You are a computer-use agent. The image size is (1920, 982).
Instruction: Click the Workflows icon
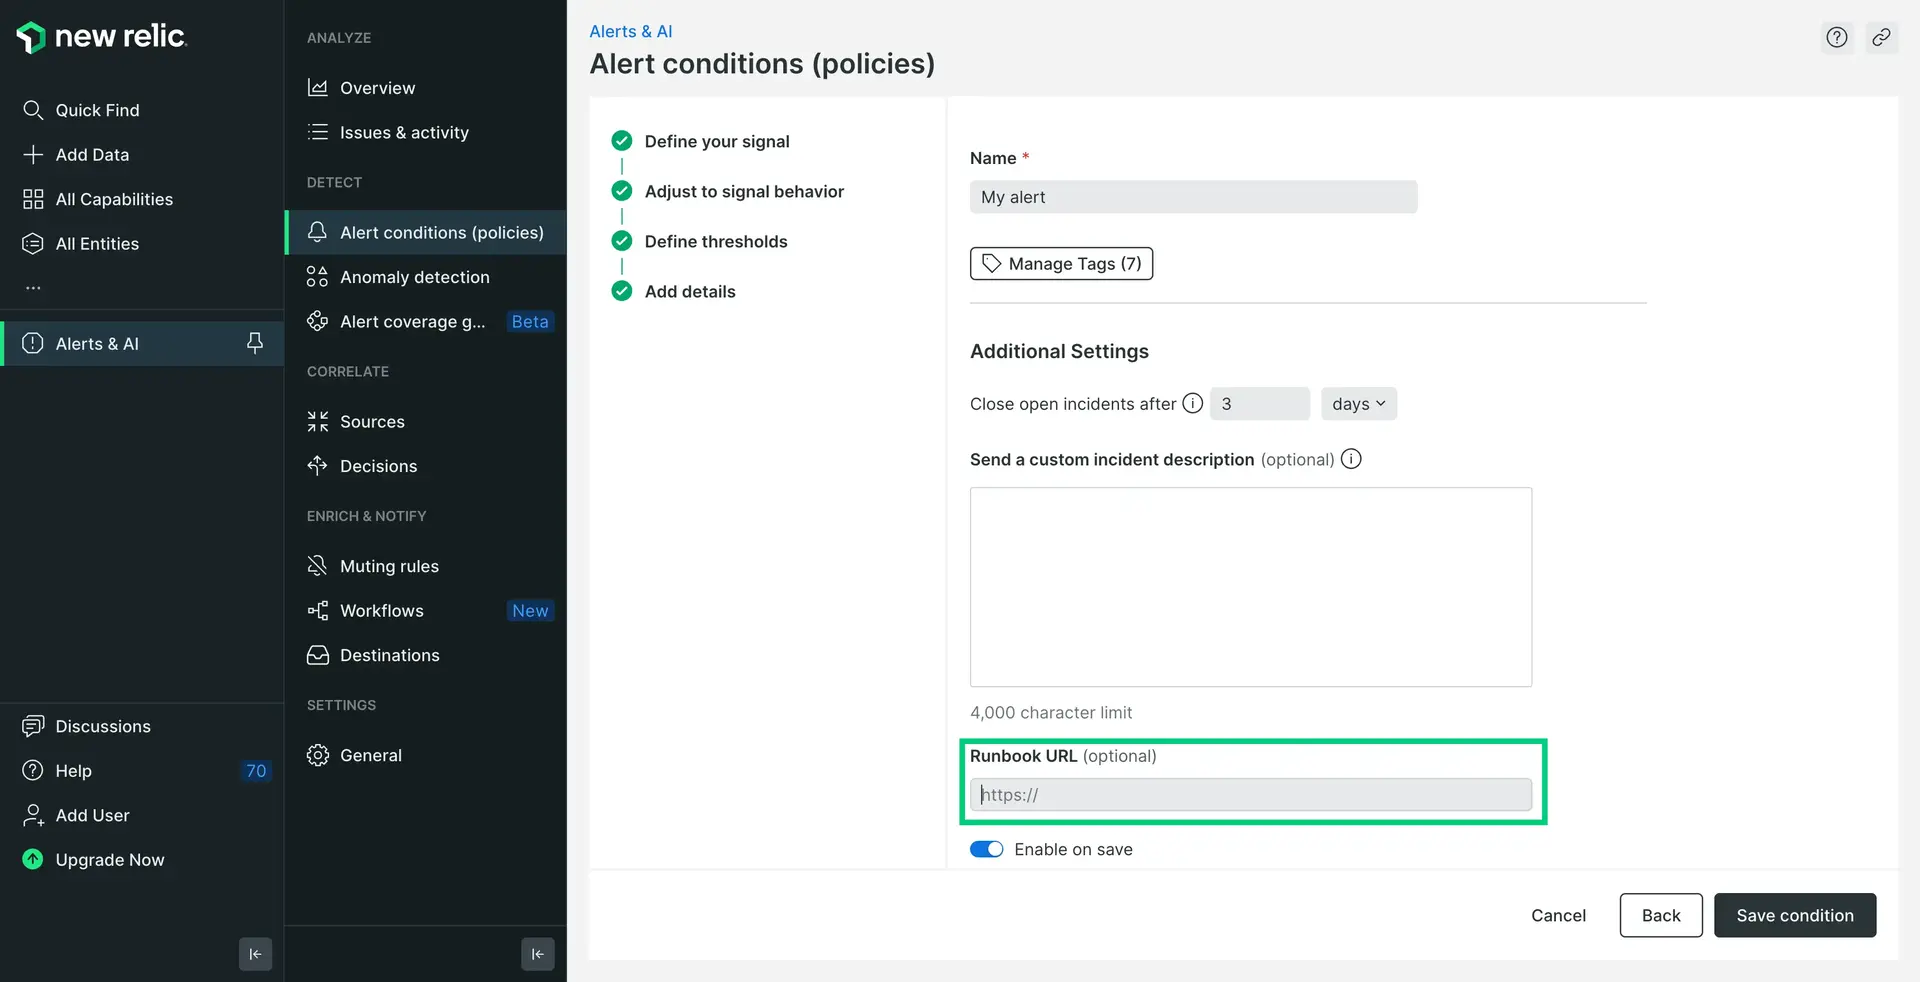point(318,610)
